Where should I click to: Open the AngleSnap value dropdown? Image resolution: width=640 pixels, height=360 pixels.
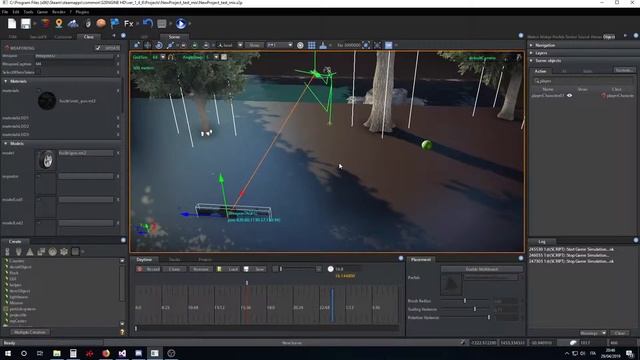coord(216,57)
